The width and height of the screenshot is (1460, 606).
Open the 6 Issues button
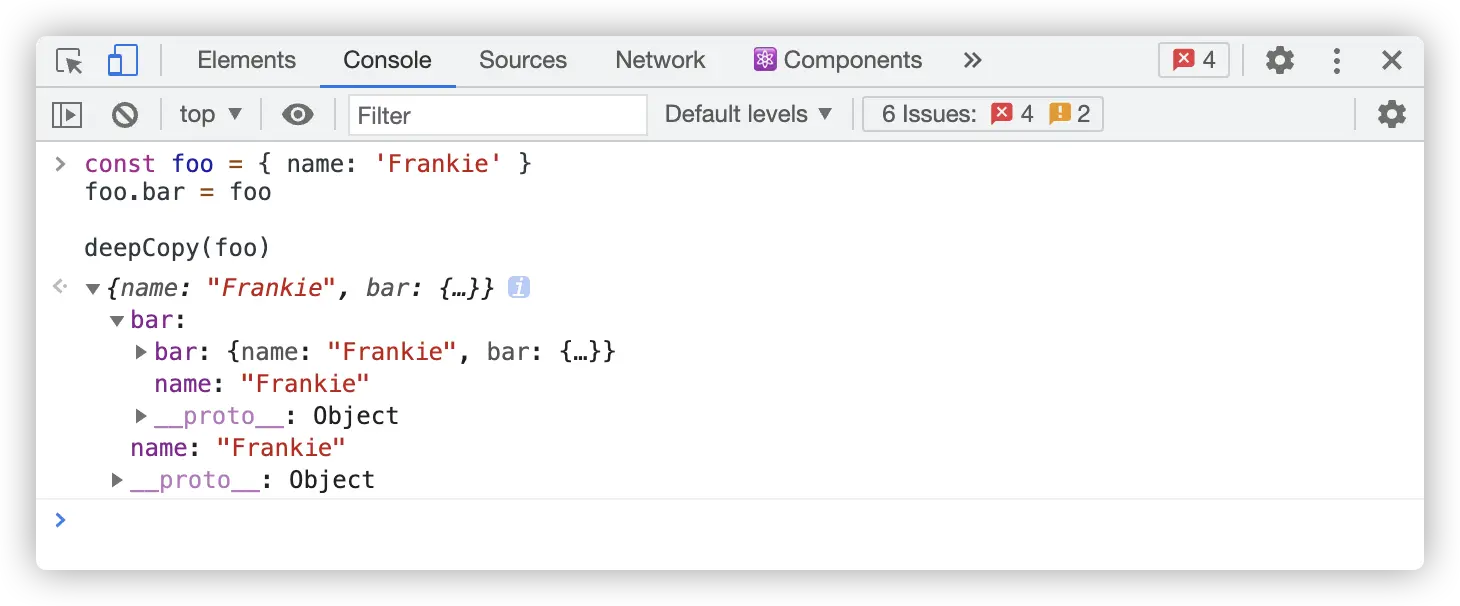[x=983, y=115]
